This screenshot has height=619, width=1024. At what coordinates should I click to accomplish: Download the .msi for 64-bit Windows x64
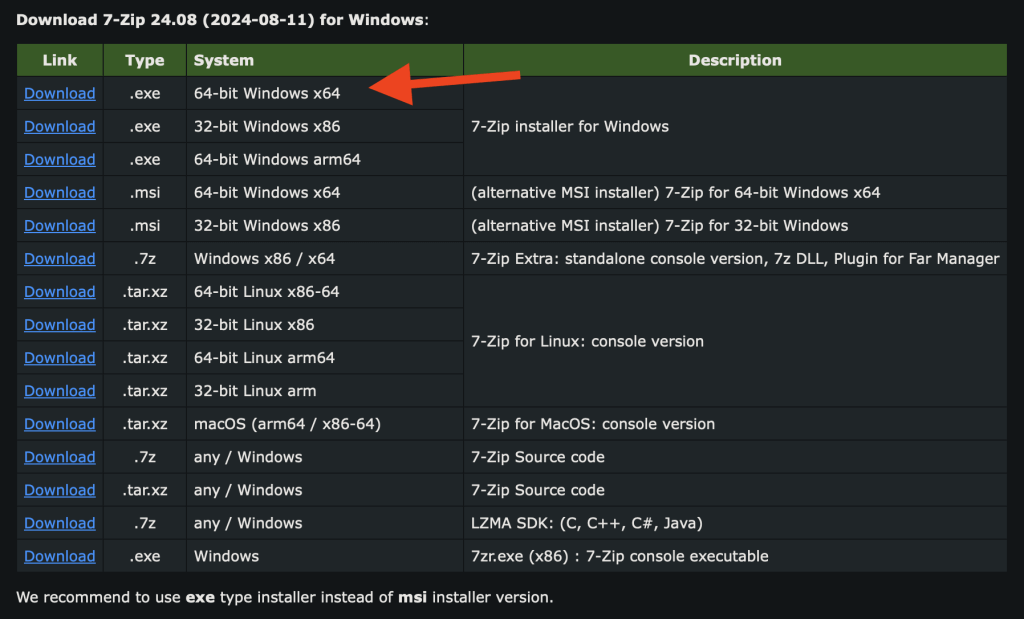pyautogui.click(x=60, y=193)
